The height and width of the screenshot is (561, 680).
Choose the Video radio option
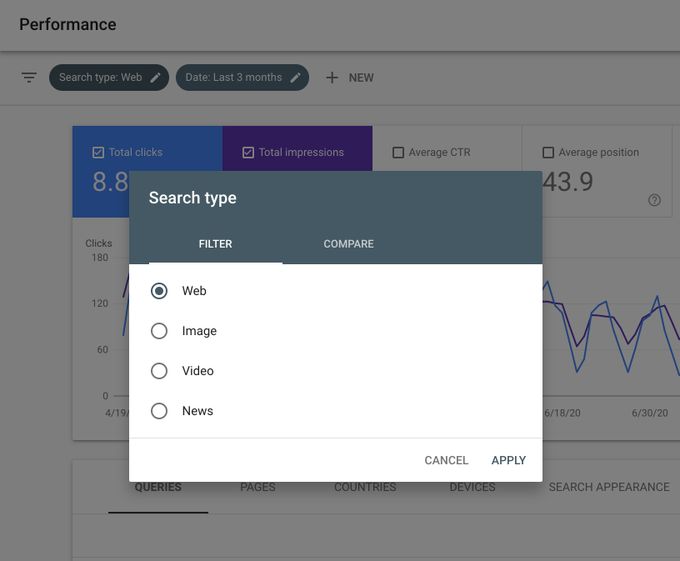(159, 371)
